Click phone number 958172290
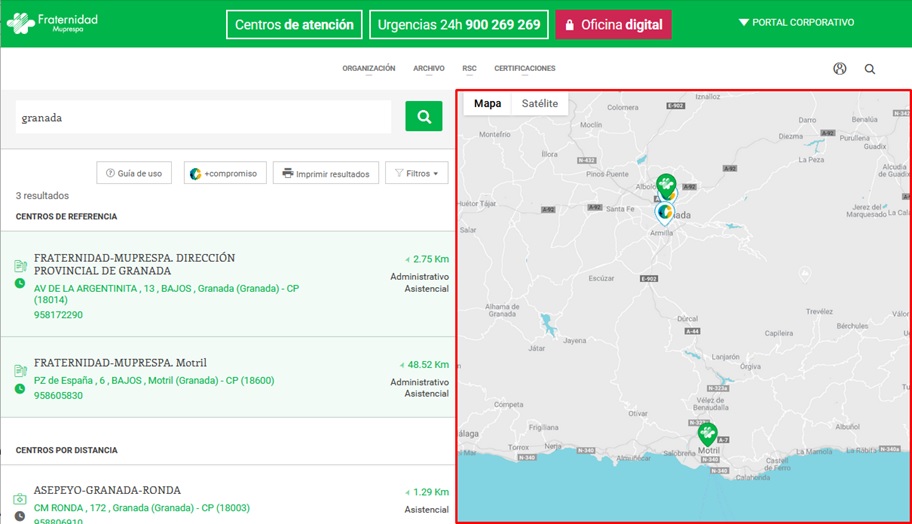This screenshot has width=912, height=524. pos(58,315)
